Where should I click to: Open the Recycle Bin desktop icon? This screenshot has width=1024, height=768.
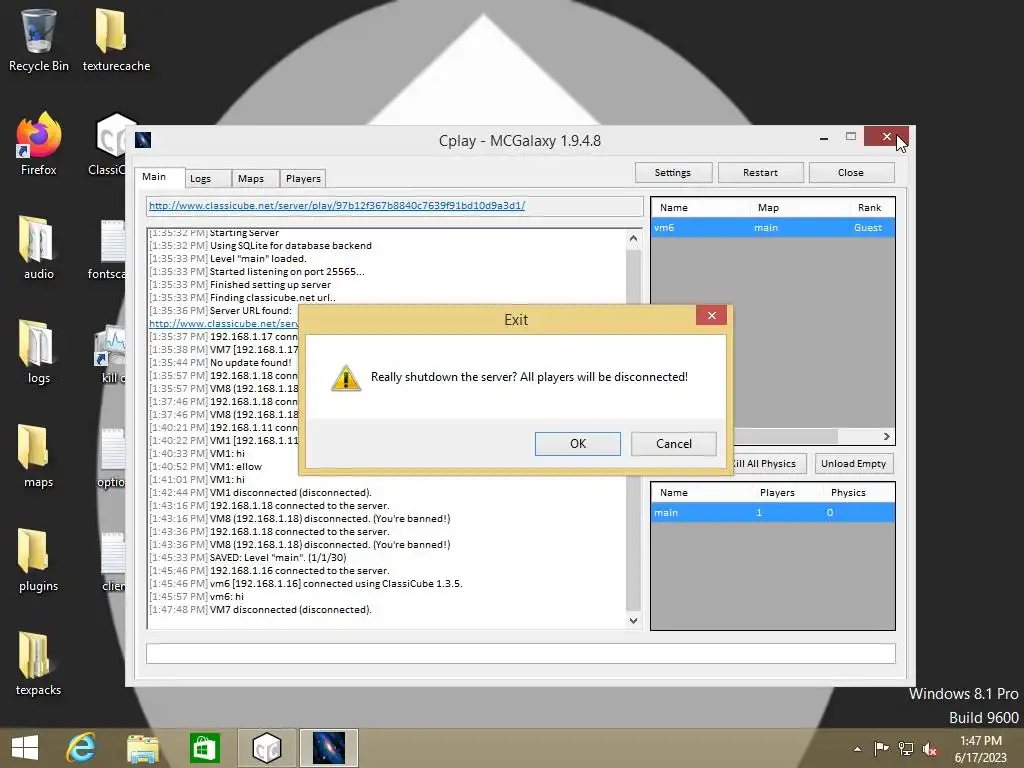pos(39,40)
